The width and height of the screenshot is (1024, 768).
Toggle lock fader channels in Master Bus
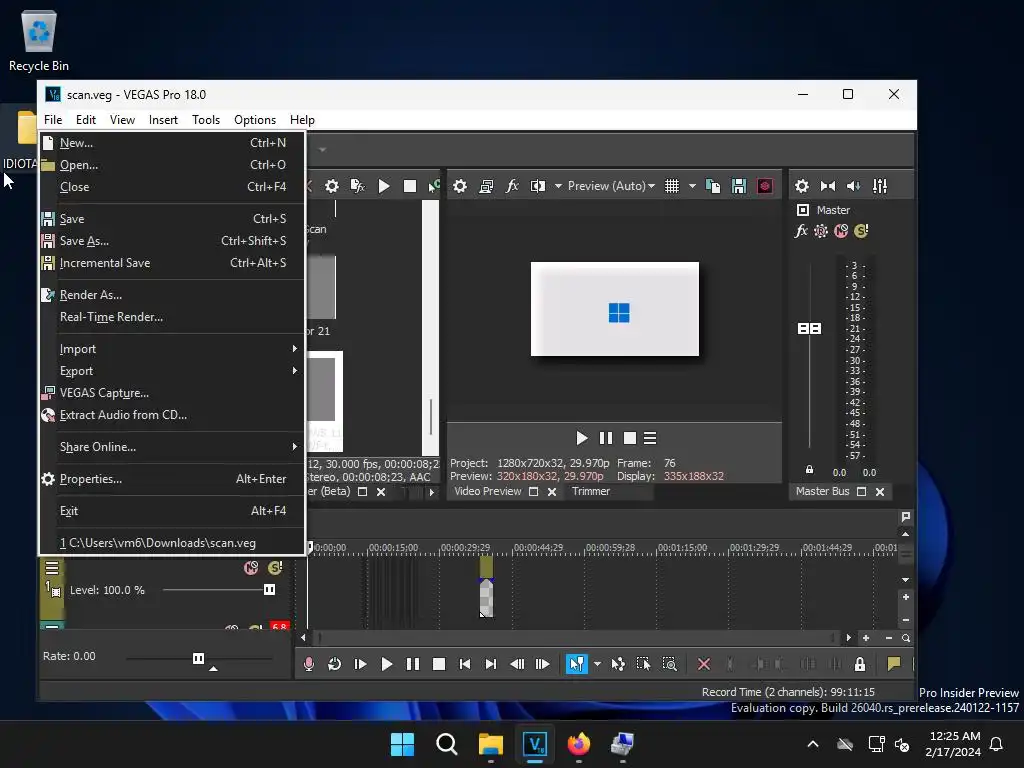tap(809, 470)
